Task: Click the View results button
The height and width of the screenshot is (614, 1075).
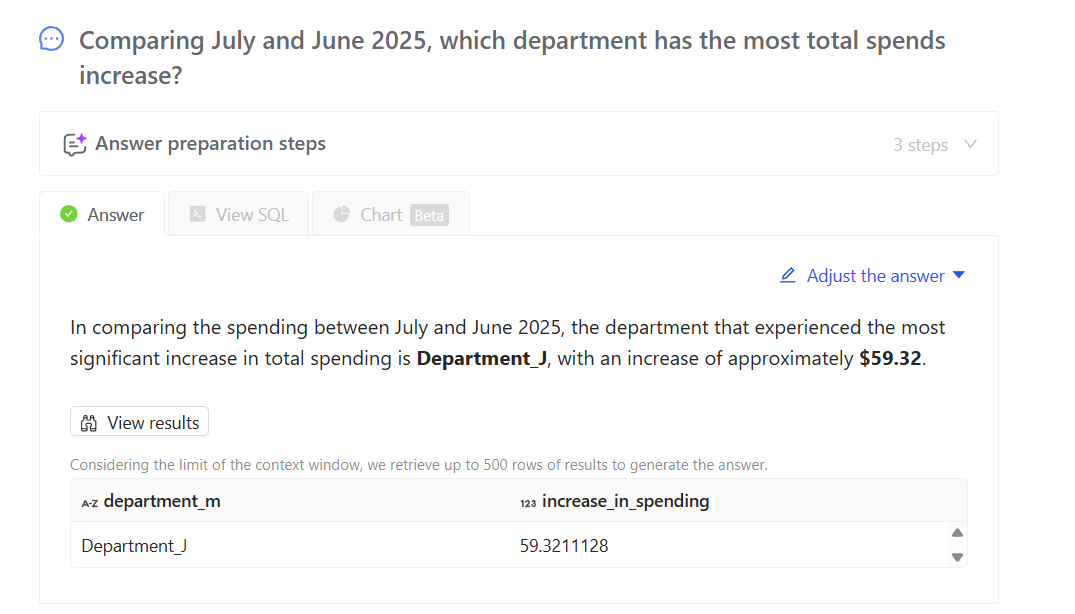Action: pyautogui.click(x=139, y=422)
